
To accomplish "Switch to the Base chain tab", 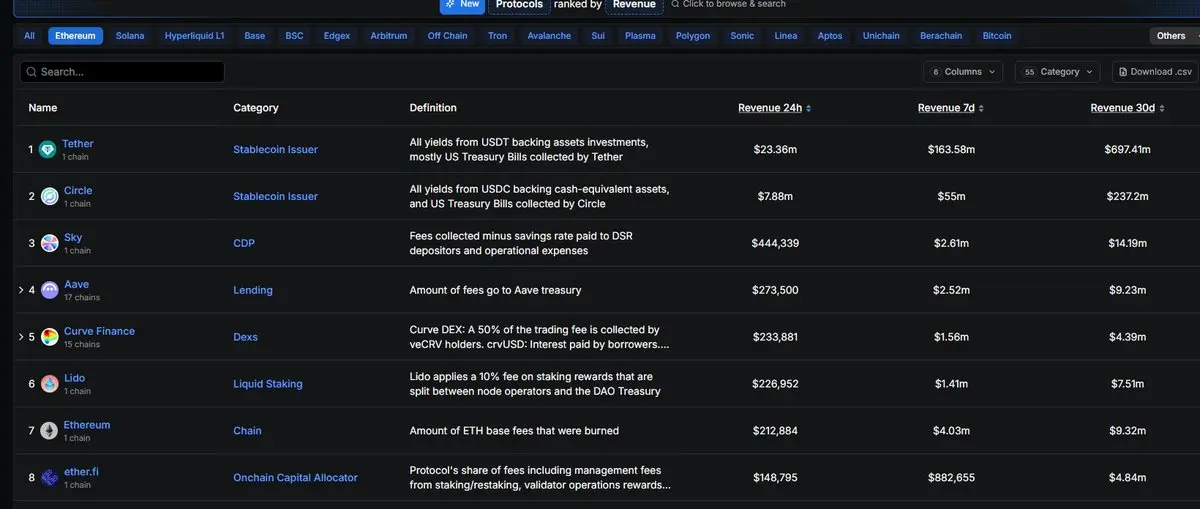I will 255,36.
